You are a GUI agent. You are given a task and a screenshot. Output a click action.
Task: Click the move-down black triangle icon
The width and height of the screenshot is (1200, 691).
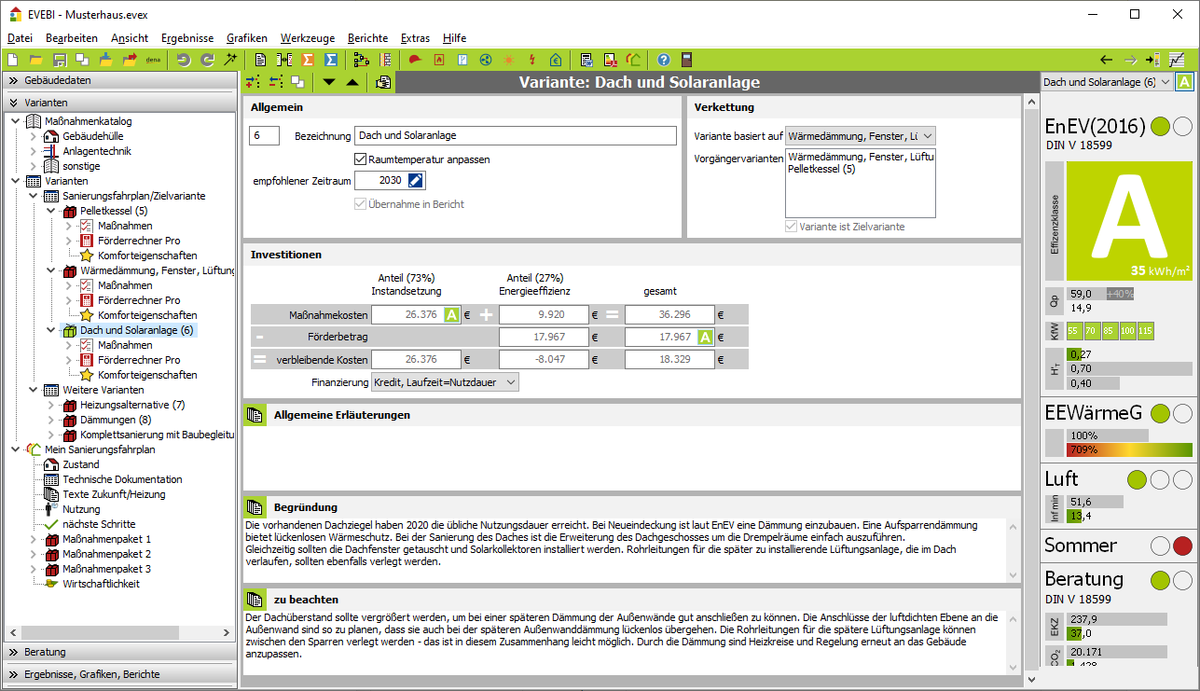329,82
